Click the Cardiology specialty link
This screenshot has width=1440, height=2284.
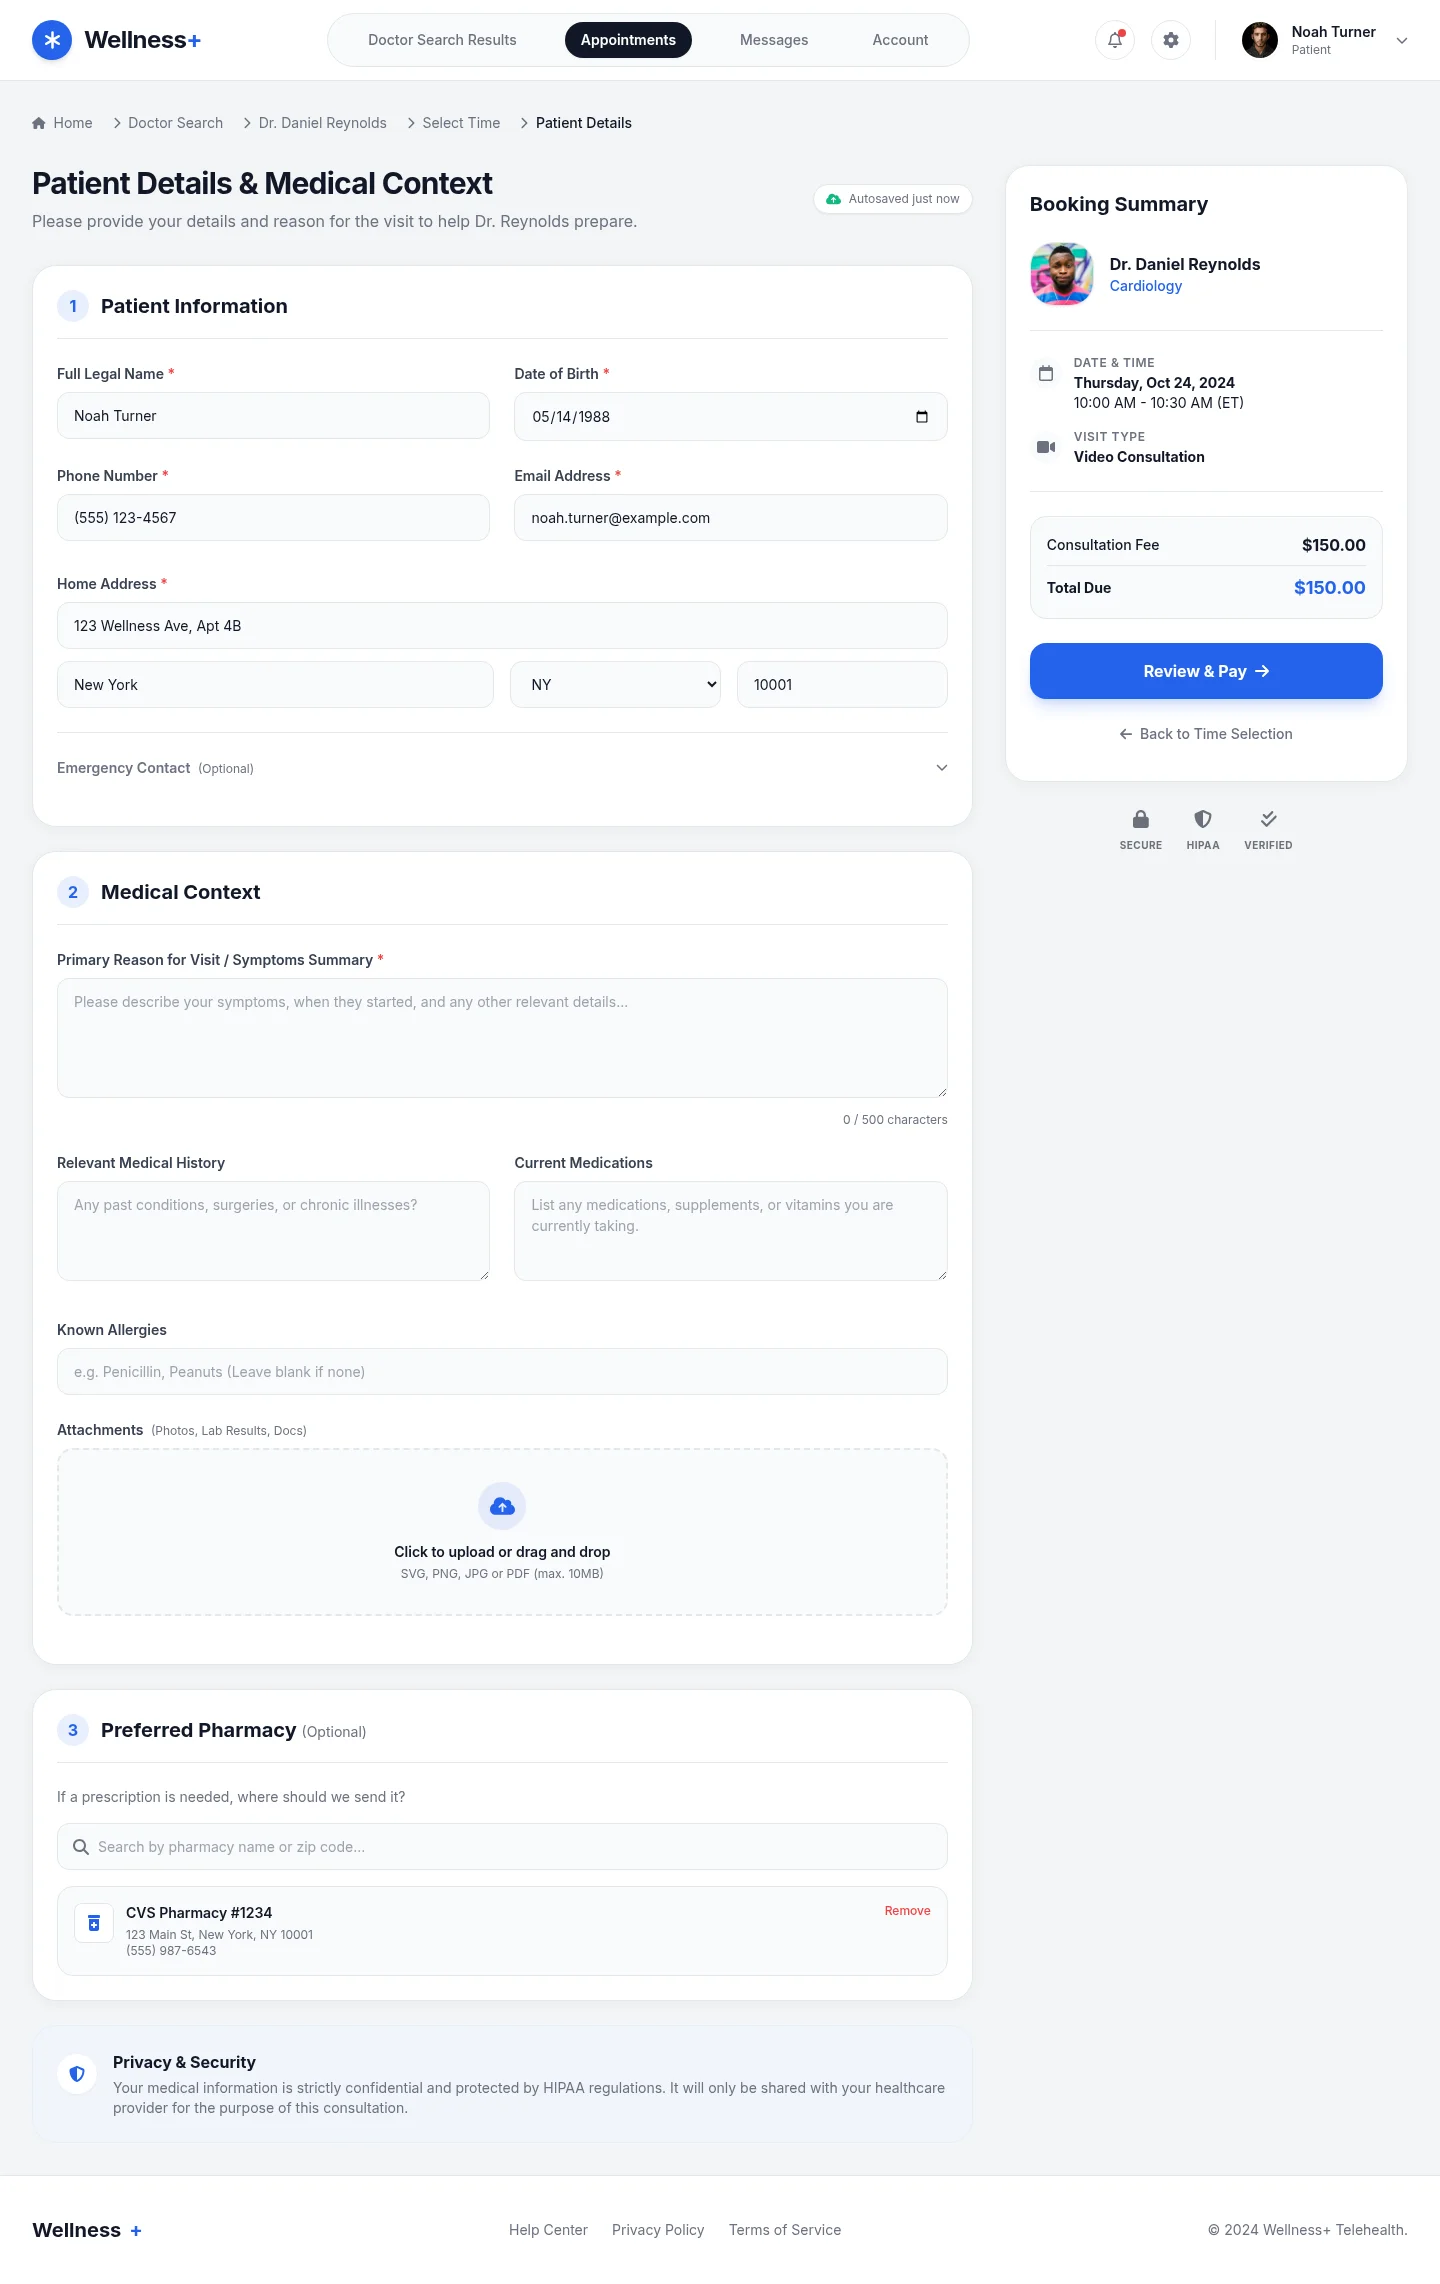click(x=1145, y=286)
